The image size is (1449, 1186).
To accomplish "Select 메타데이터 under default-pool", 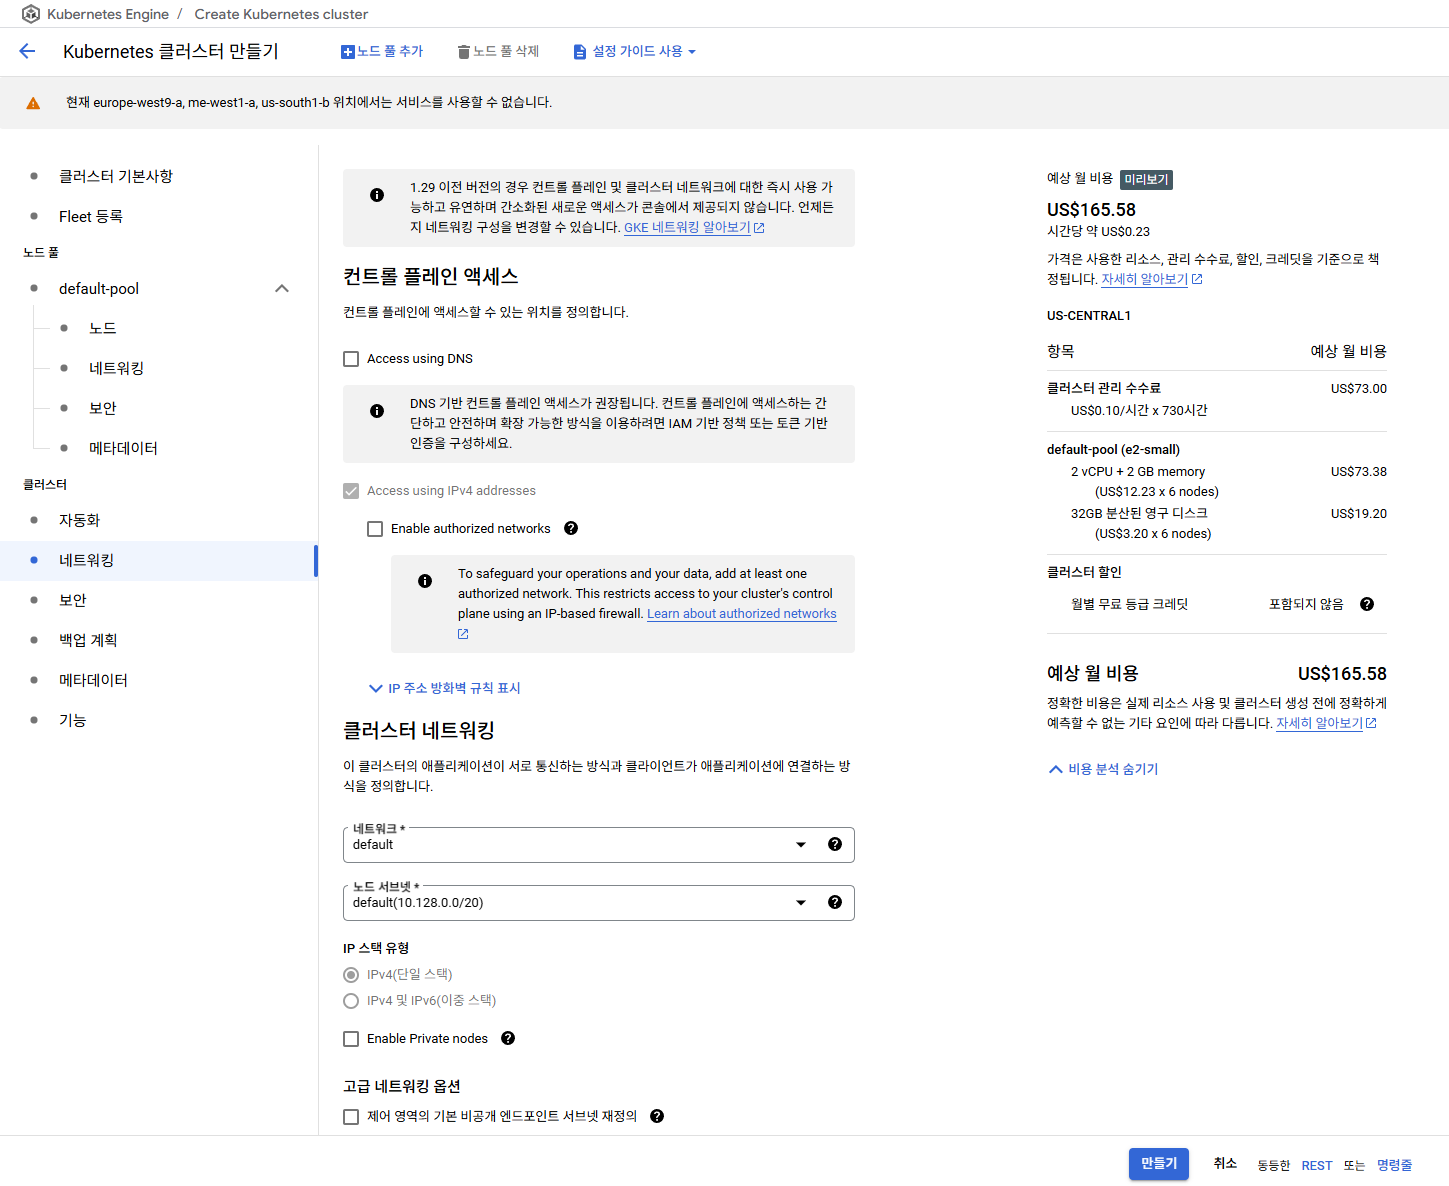I will (124, 448).
